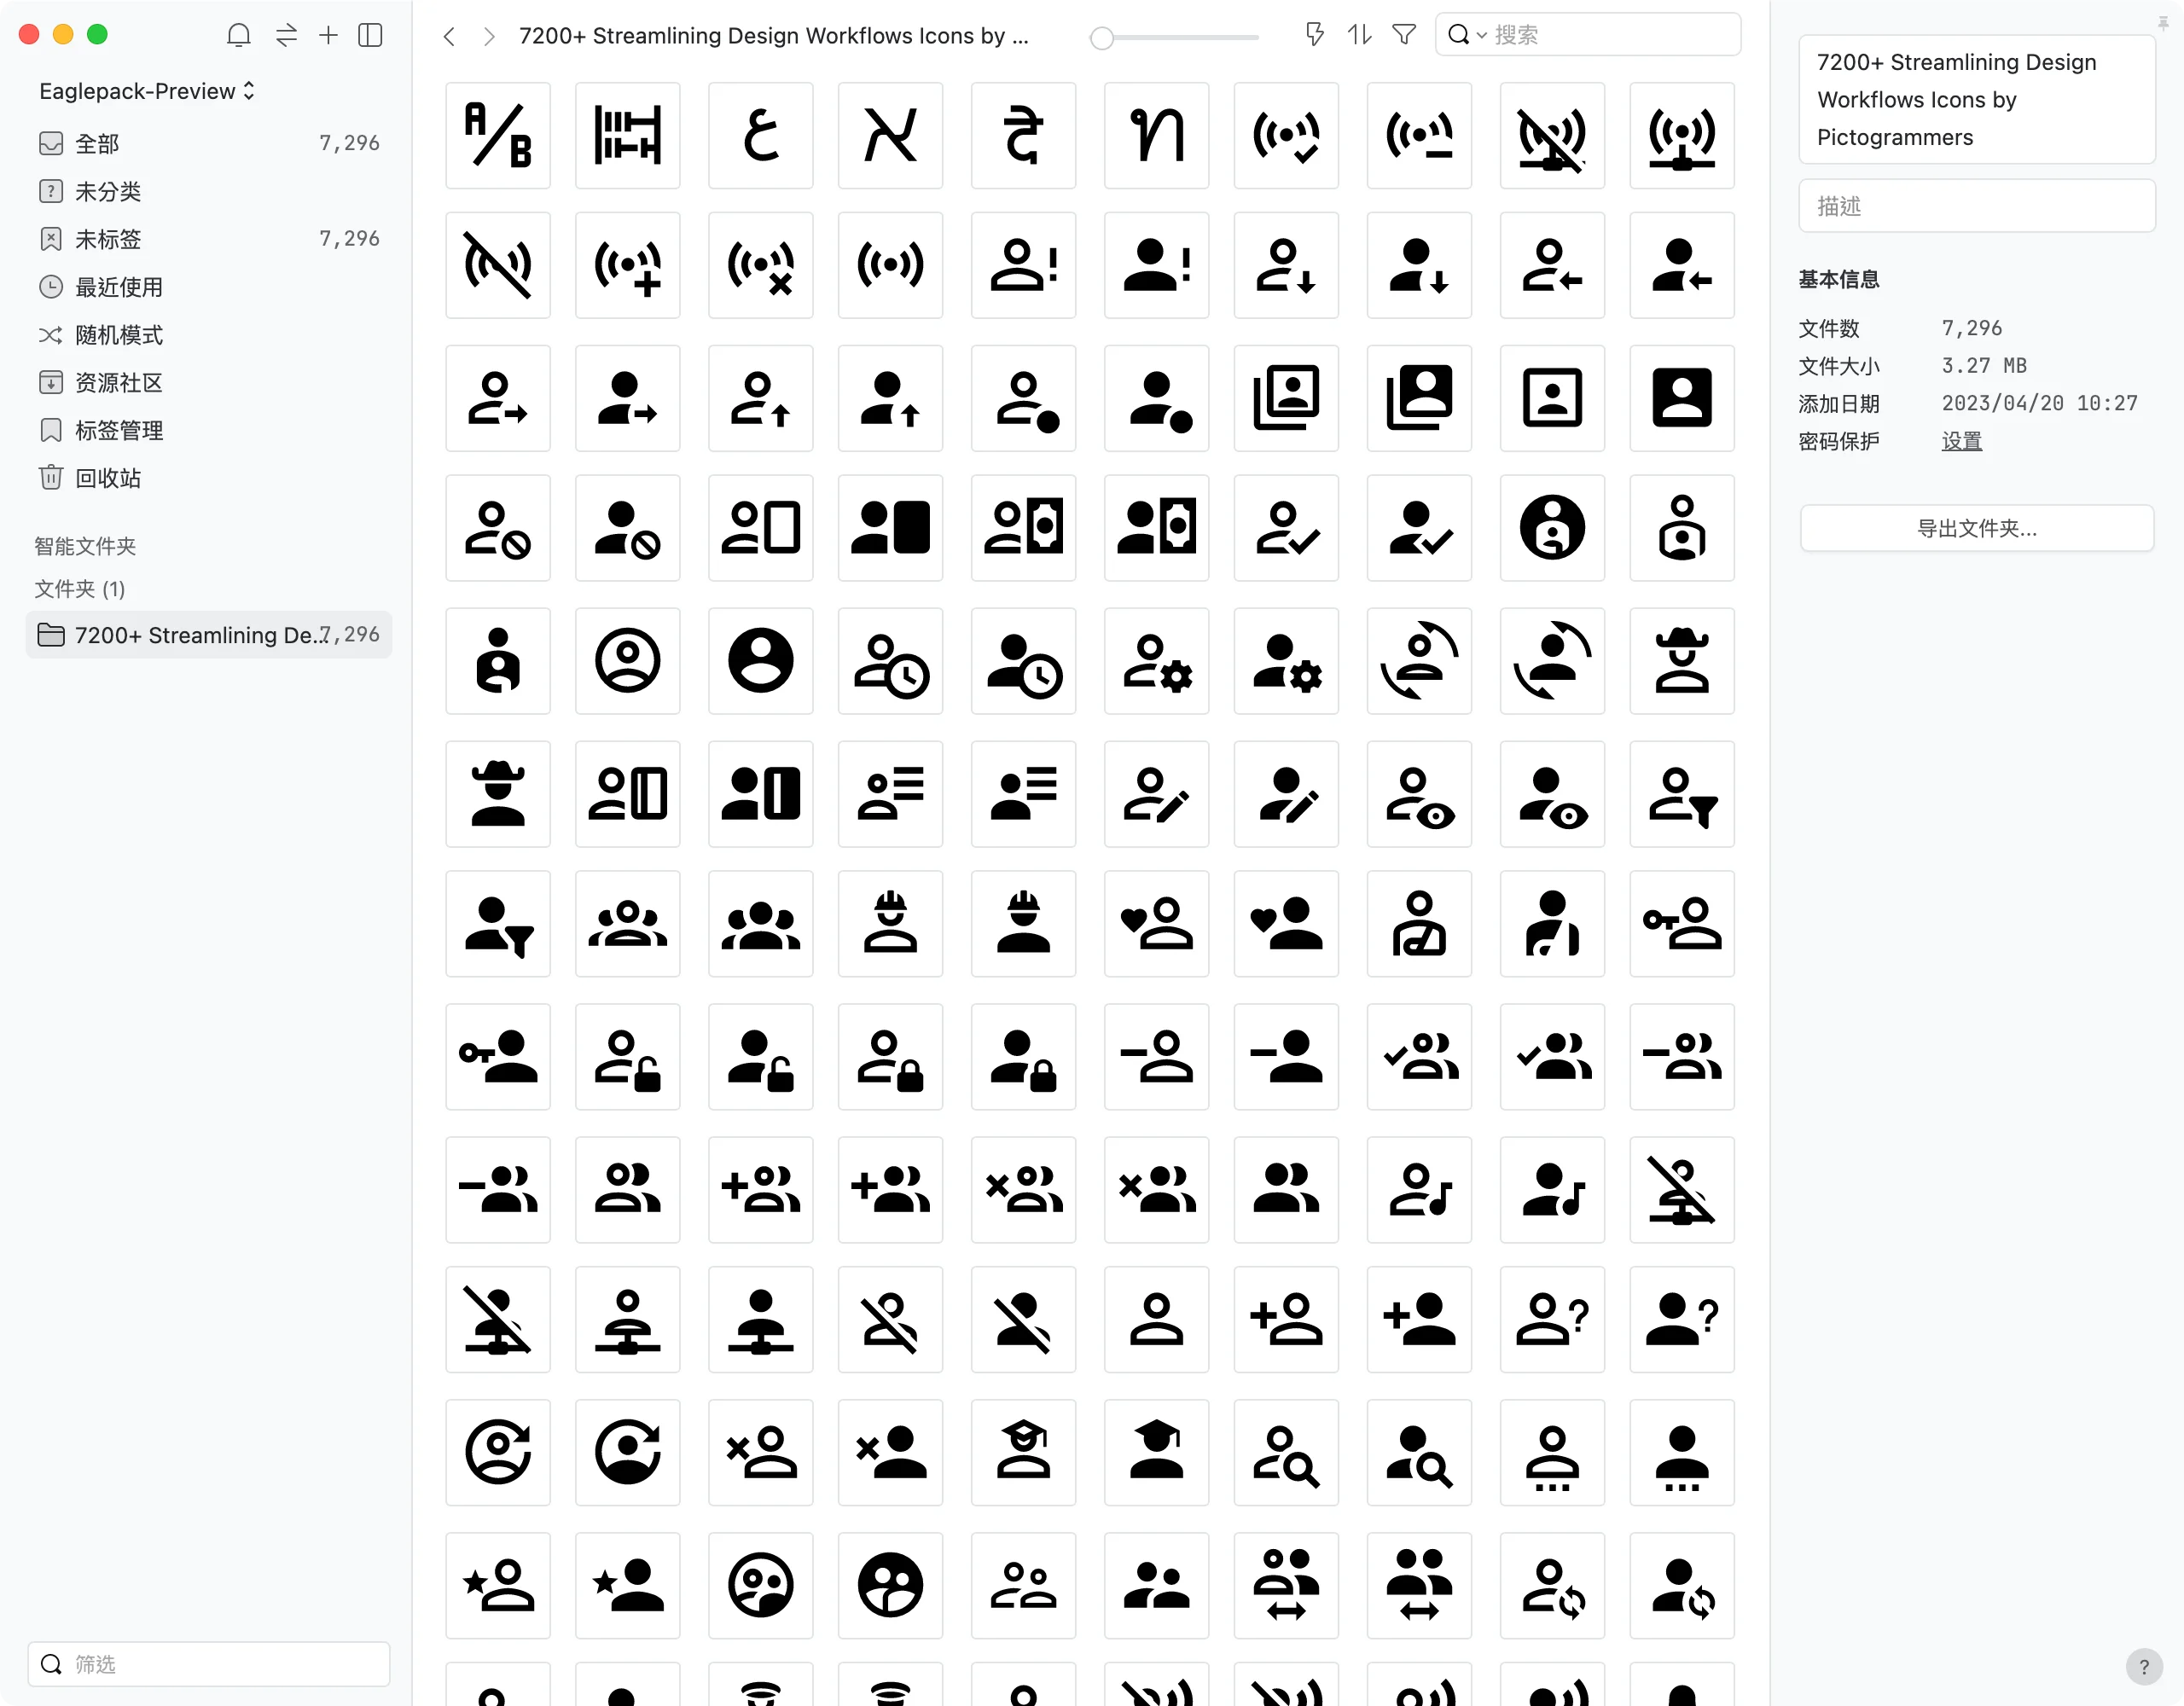Select the access point plus icon
Viewport: 2184px width, 1706px height.
(x=628, y=265)
